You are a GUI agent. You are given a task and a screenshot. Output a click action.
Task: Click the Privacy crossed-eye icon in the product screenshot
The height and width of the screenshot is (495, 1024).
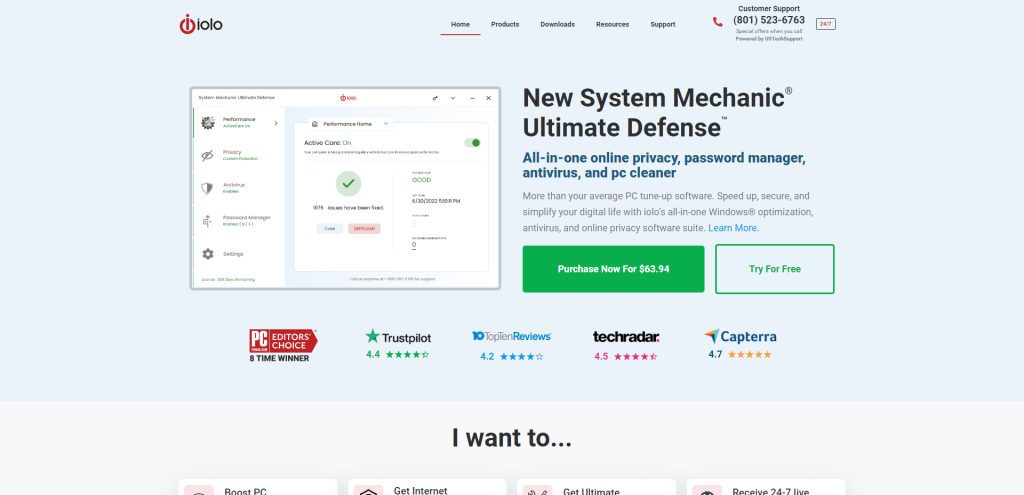pos(208,155)
